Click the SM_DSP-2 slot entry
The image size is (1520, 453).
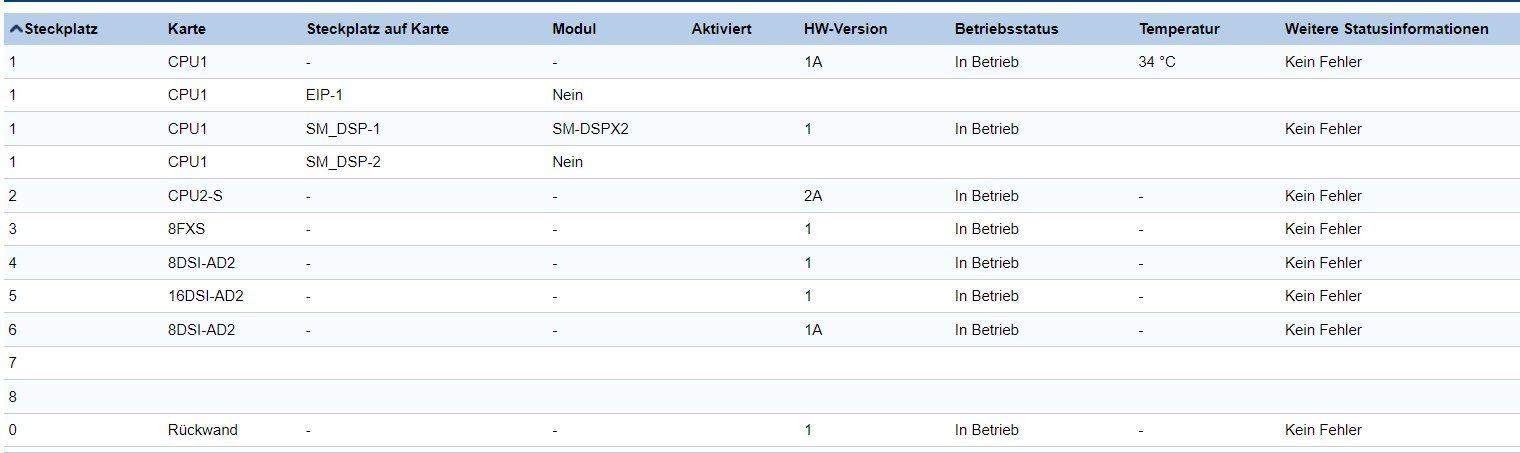(344, 162)
